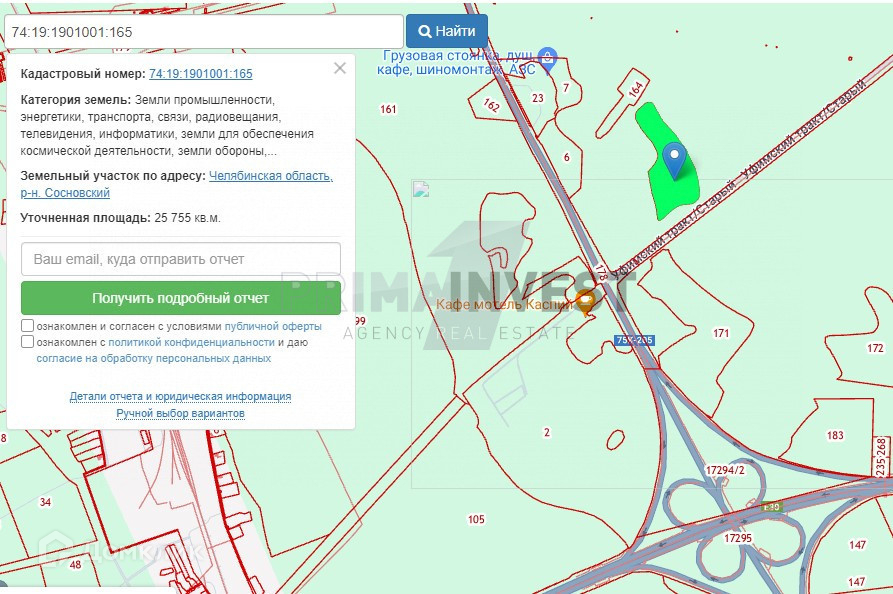
Task: Click the blue Грузовая стоянка place icon
Action: coord(547,56)
